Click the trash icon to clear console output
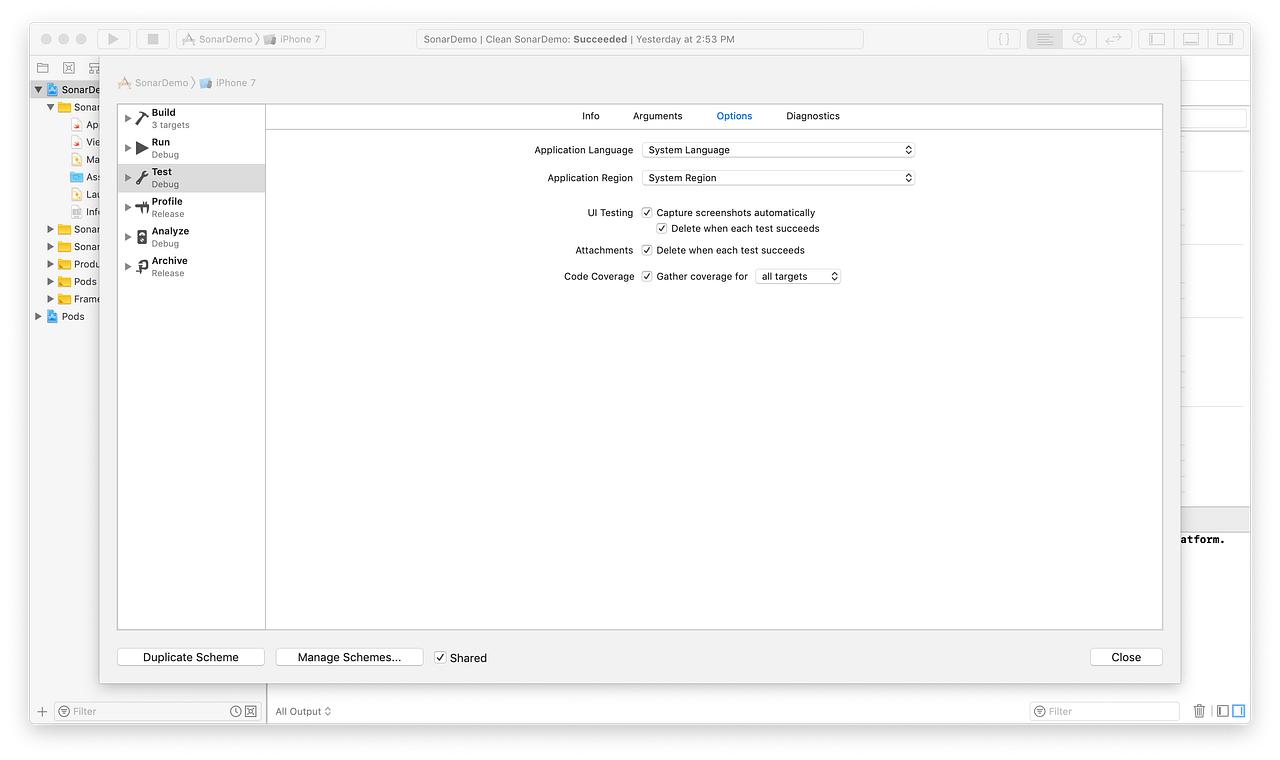1280x760 pixels. point(1199,711)
